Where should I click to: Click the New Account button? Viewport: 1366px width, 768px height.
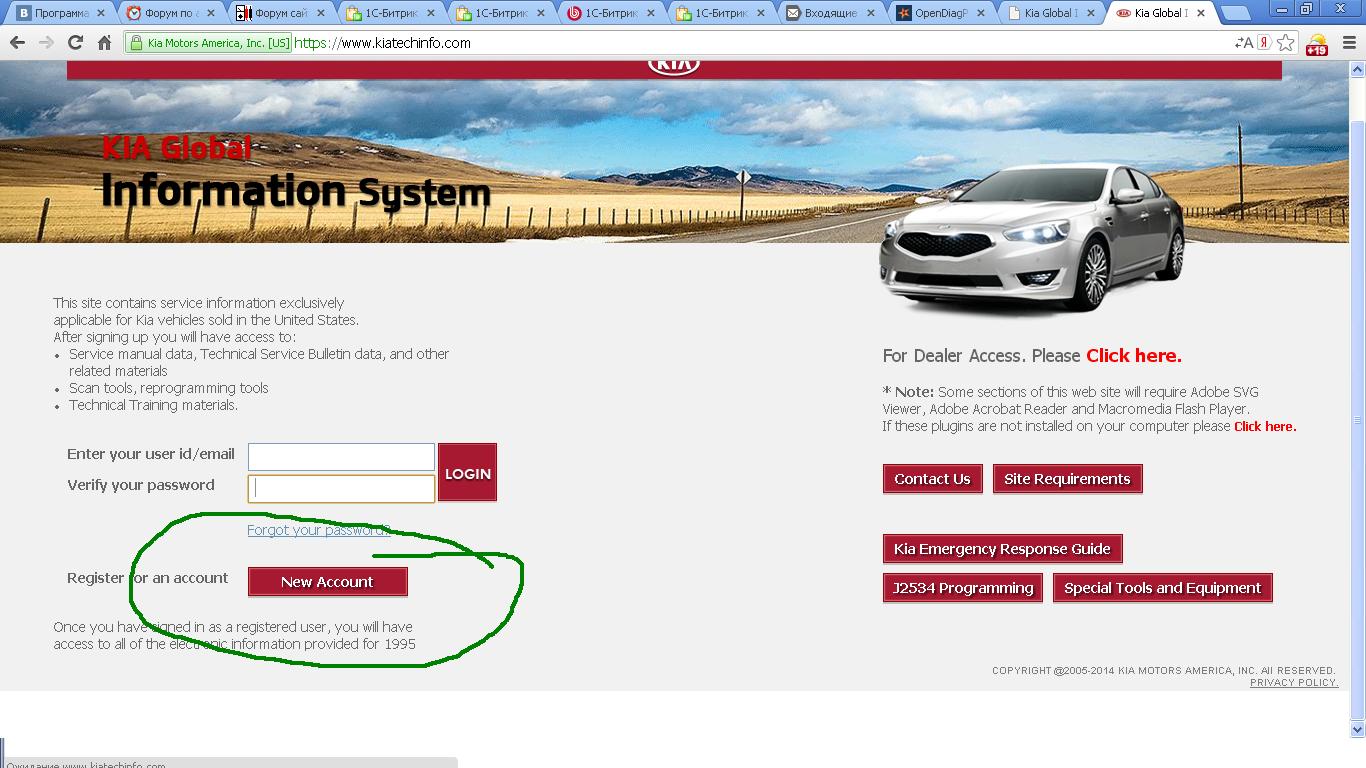[x=327, y=582]
